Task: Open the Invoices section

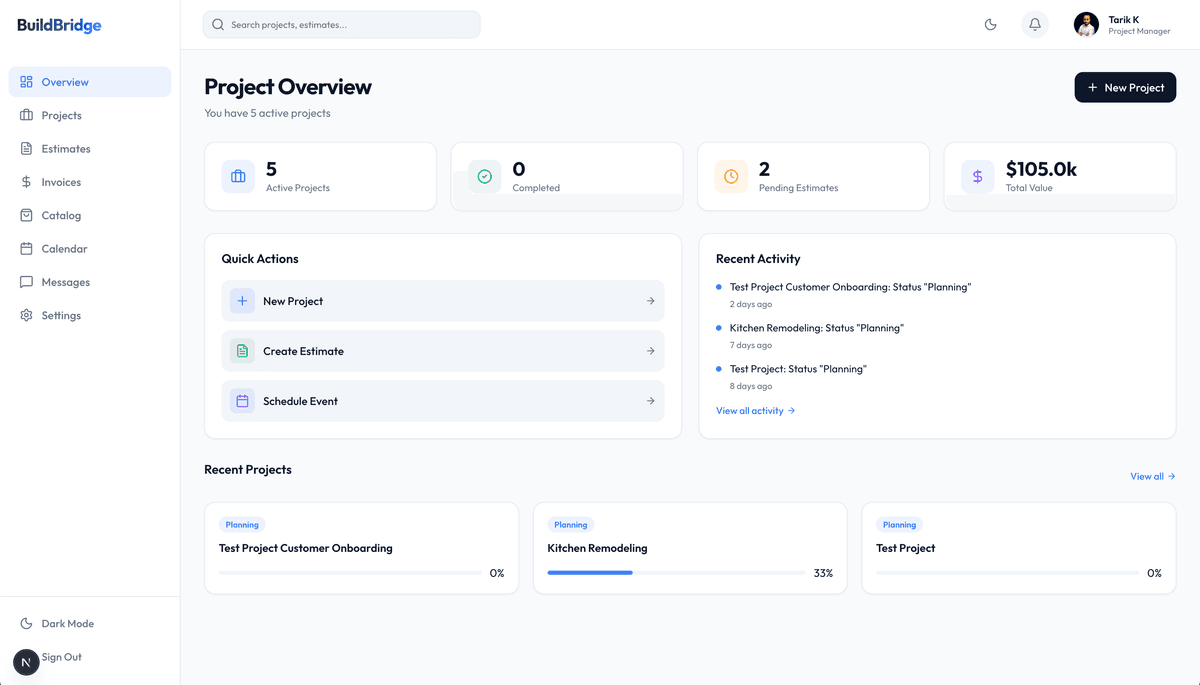Action: coord(62,181)
